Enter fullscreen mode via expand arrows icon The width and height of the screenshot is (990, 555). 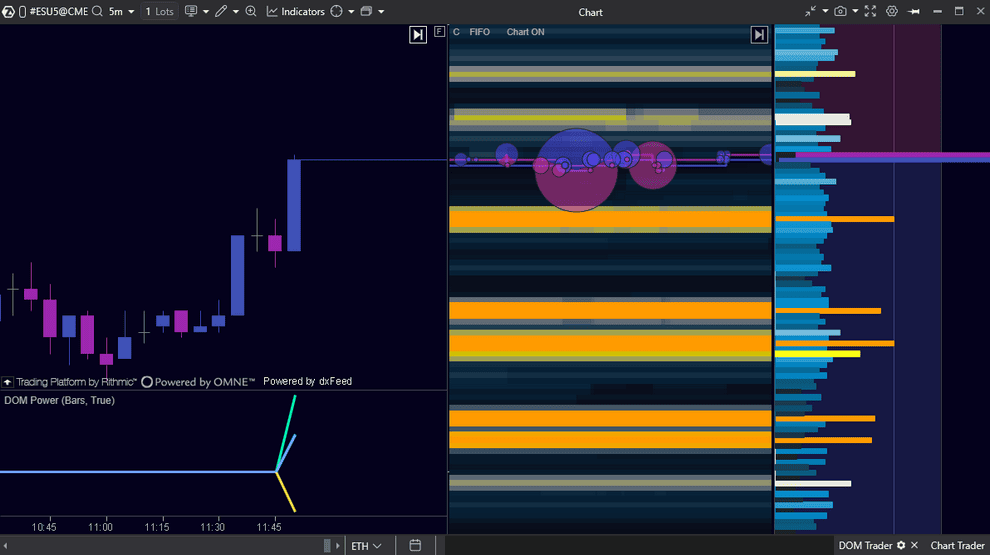(869, 12)
